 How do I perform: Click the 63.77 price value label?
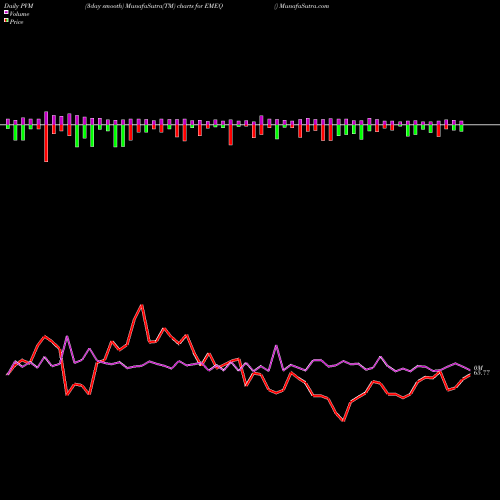(x=482, y=373)
